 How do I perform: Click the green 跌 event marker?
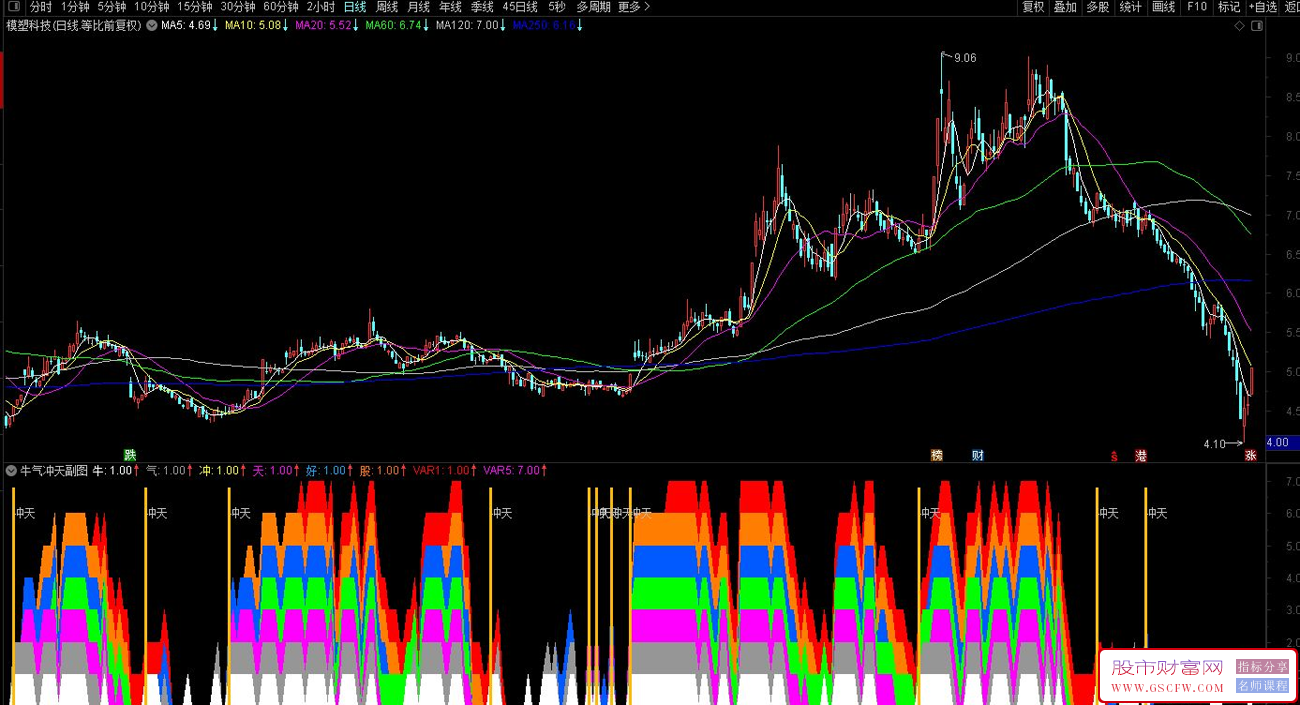(129, 455)
